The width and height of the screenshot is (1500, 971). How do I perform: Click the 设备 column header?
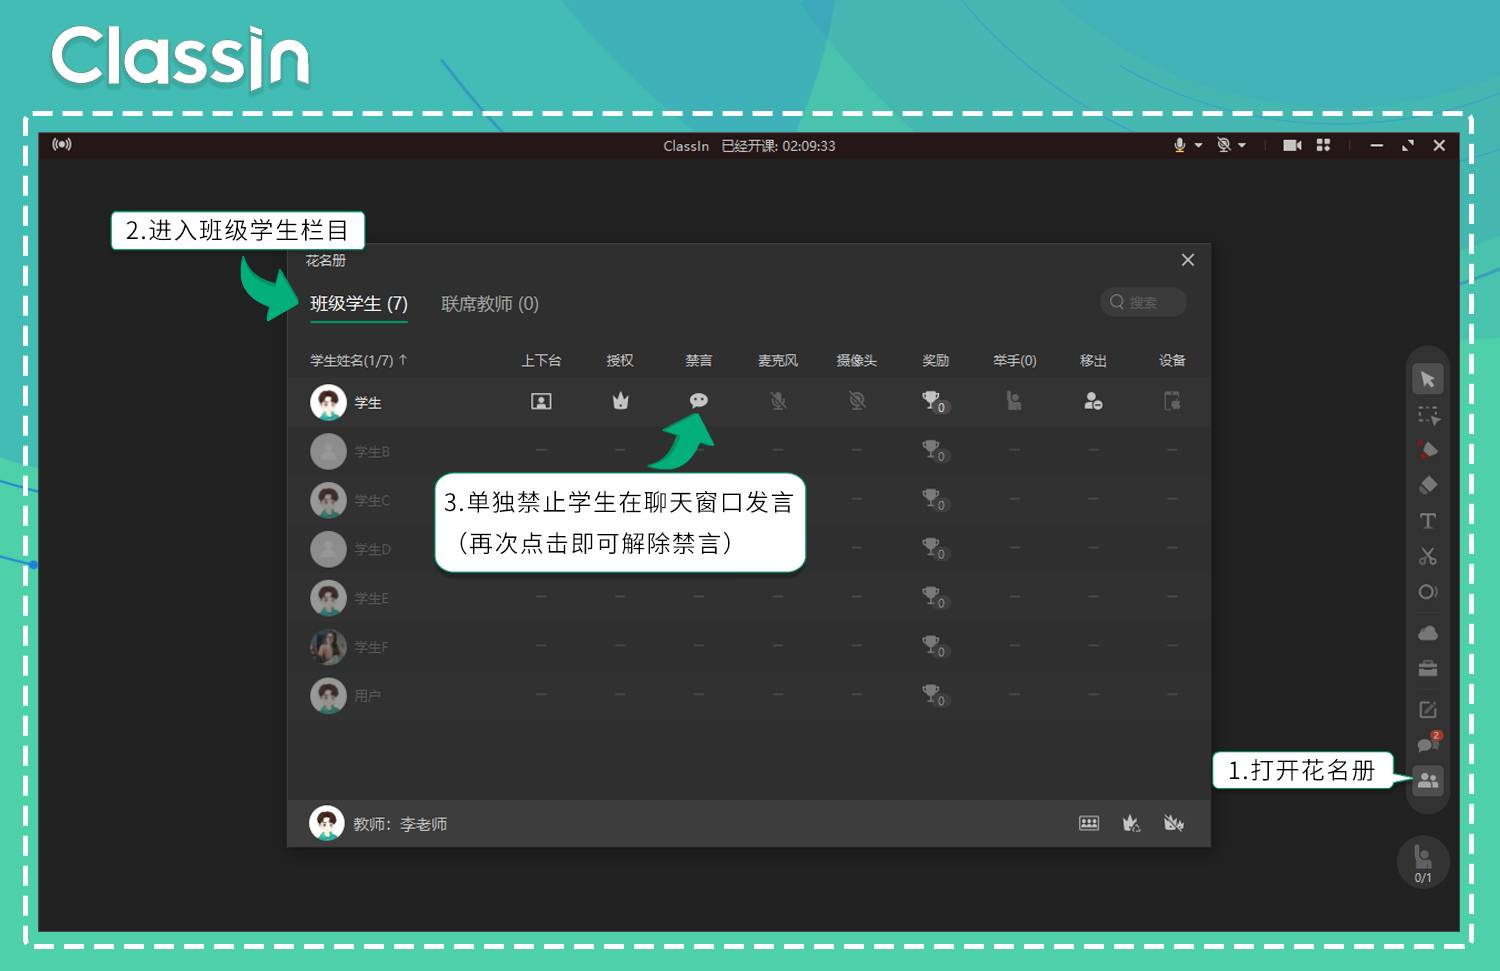[x=1172, y=360]
